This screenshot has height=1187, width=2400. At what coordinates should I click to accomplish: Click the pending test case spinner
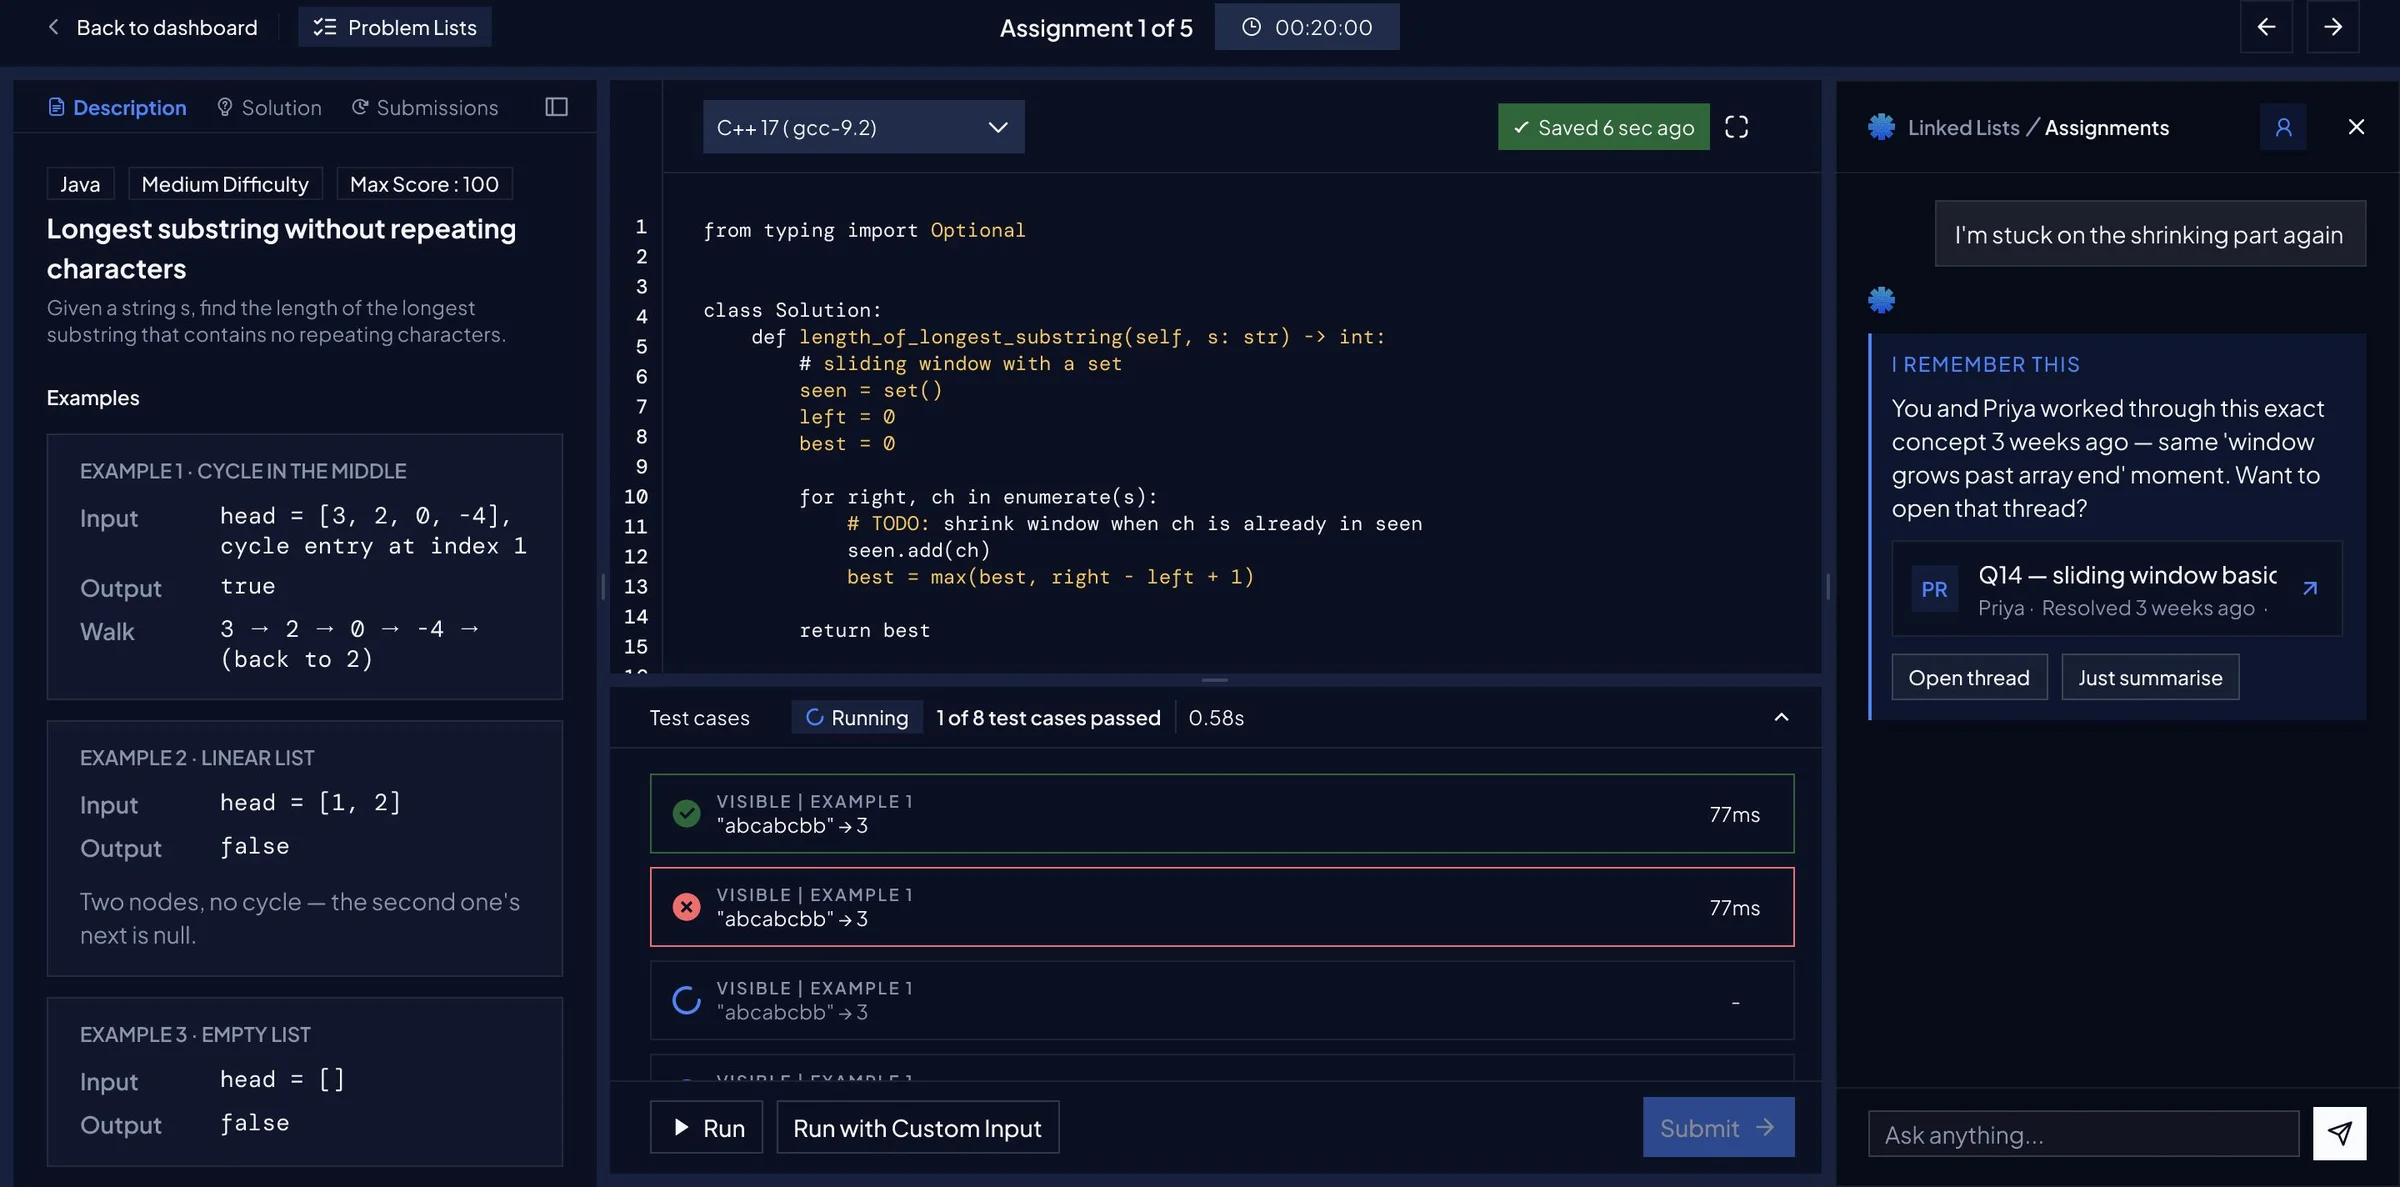[686, 1000]
